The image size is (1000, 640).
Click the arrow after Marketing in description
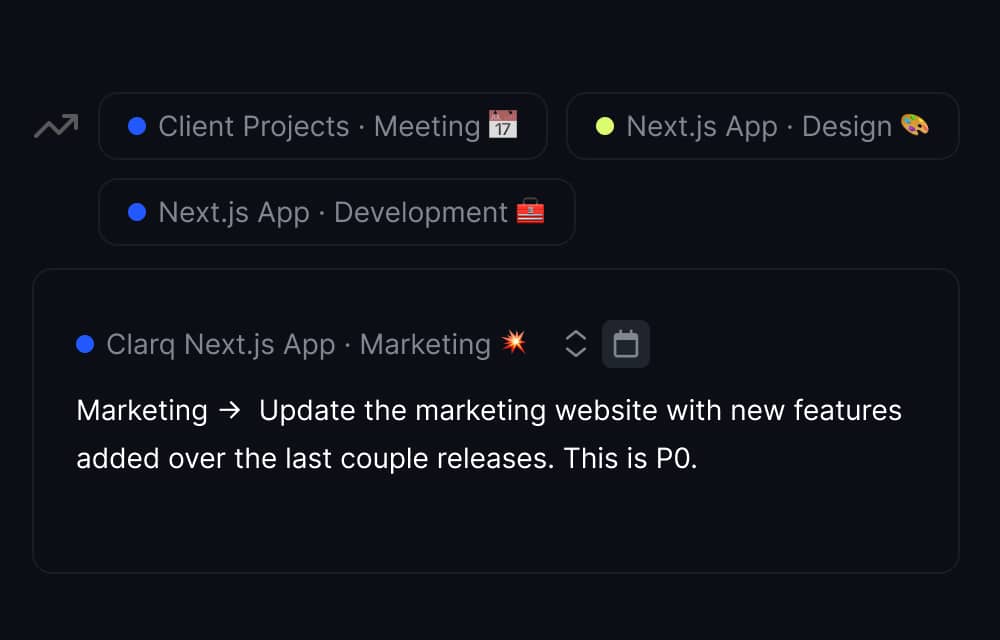tap(228, 411)
